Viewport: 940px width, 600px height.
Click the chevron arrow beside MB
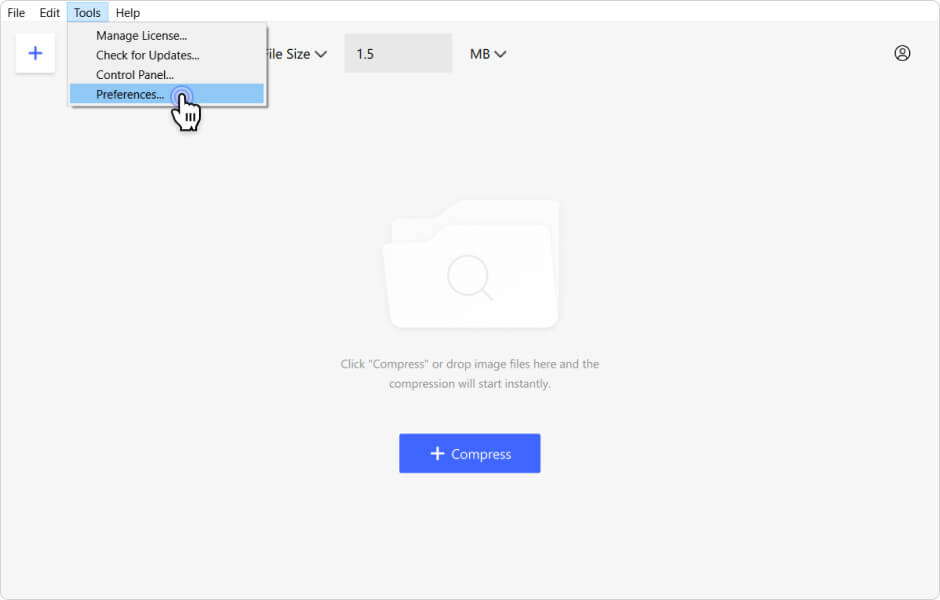coord(500,54)
